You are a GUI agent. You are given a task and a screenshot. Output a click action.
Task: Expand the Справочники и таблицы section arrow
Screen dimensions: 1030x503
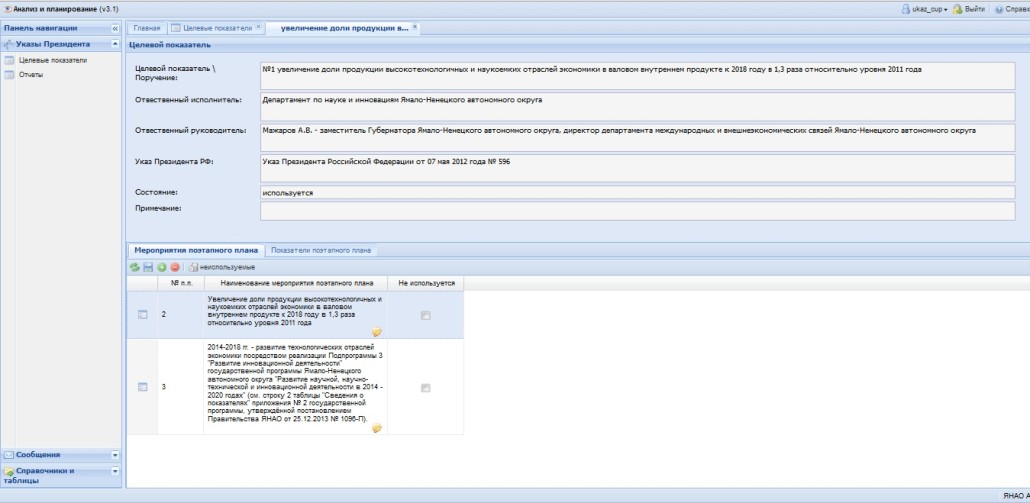click(x=115, y=471)
